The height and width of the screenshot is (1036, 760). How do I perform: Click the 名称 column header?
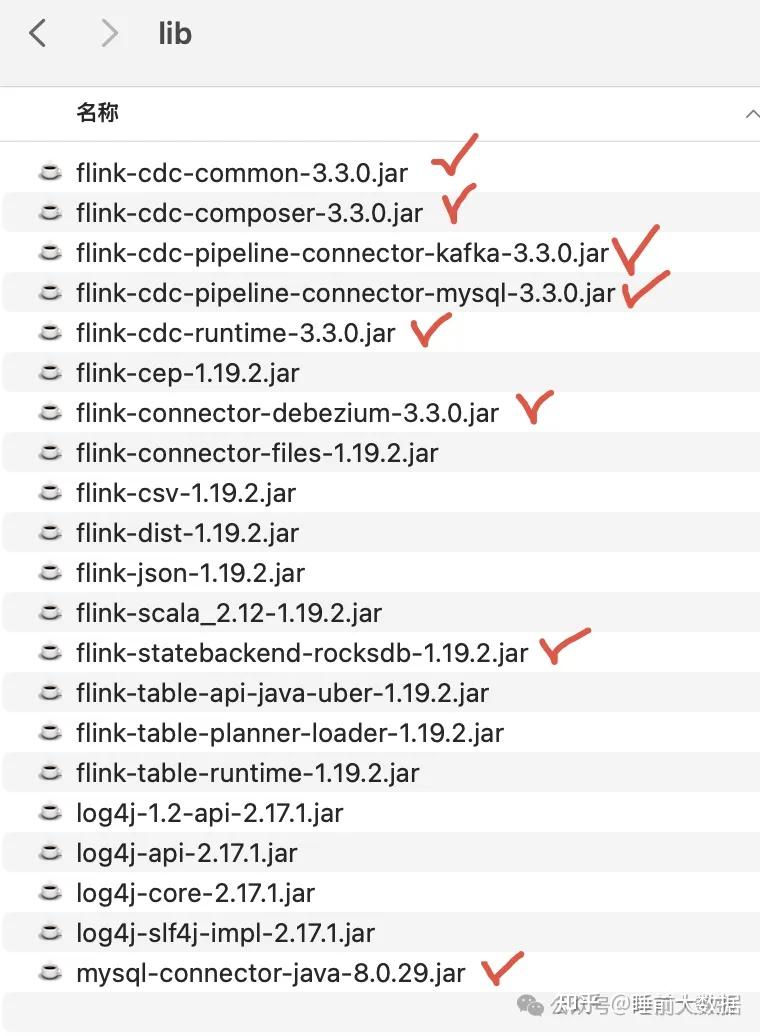tap(97, 113)
